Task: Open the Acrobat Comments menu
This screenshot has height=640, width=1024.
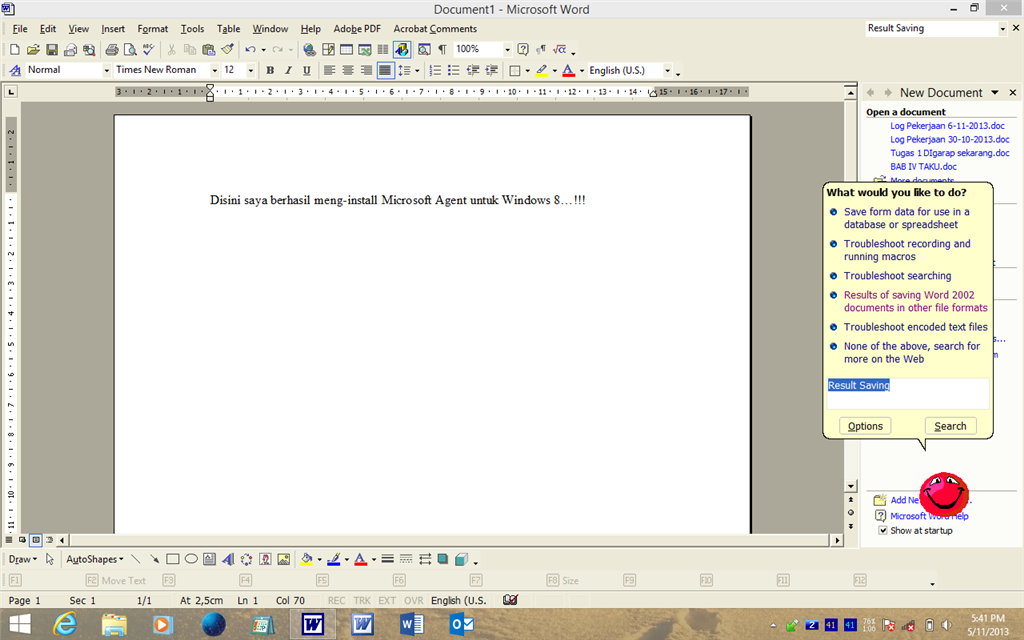Action: (435, 29)
